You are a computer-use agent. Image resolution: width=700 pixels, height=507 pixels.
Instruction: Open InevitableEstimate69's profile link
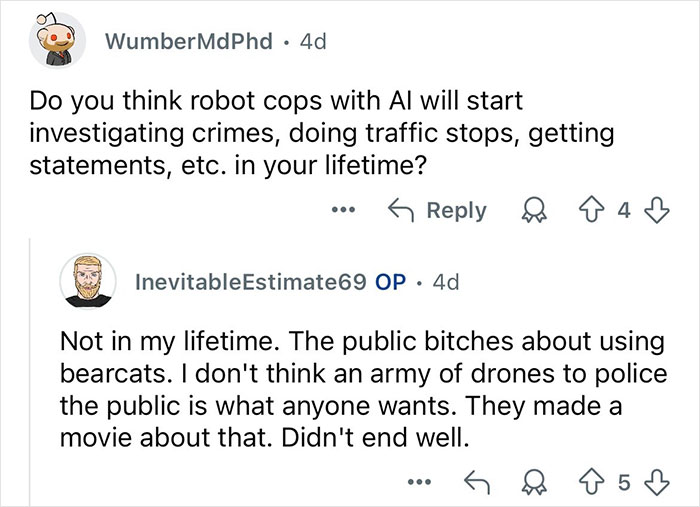(x=250, y=282)
